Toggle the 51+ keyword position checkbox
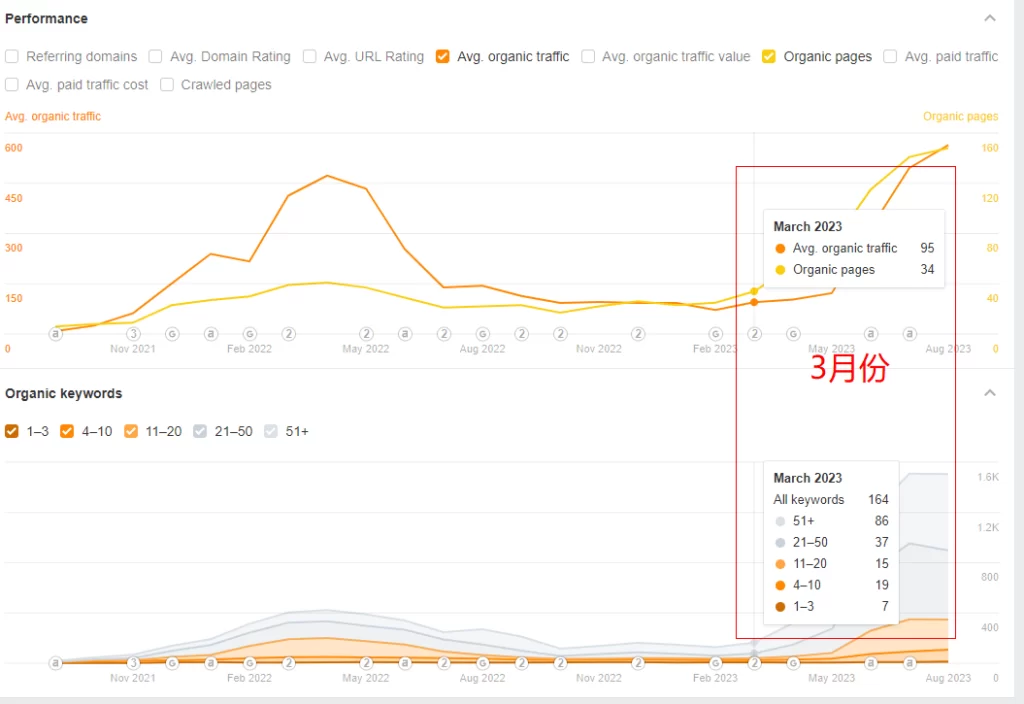The height and width of the screenshot is (704, 1024). (x=271, y=431)
